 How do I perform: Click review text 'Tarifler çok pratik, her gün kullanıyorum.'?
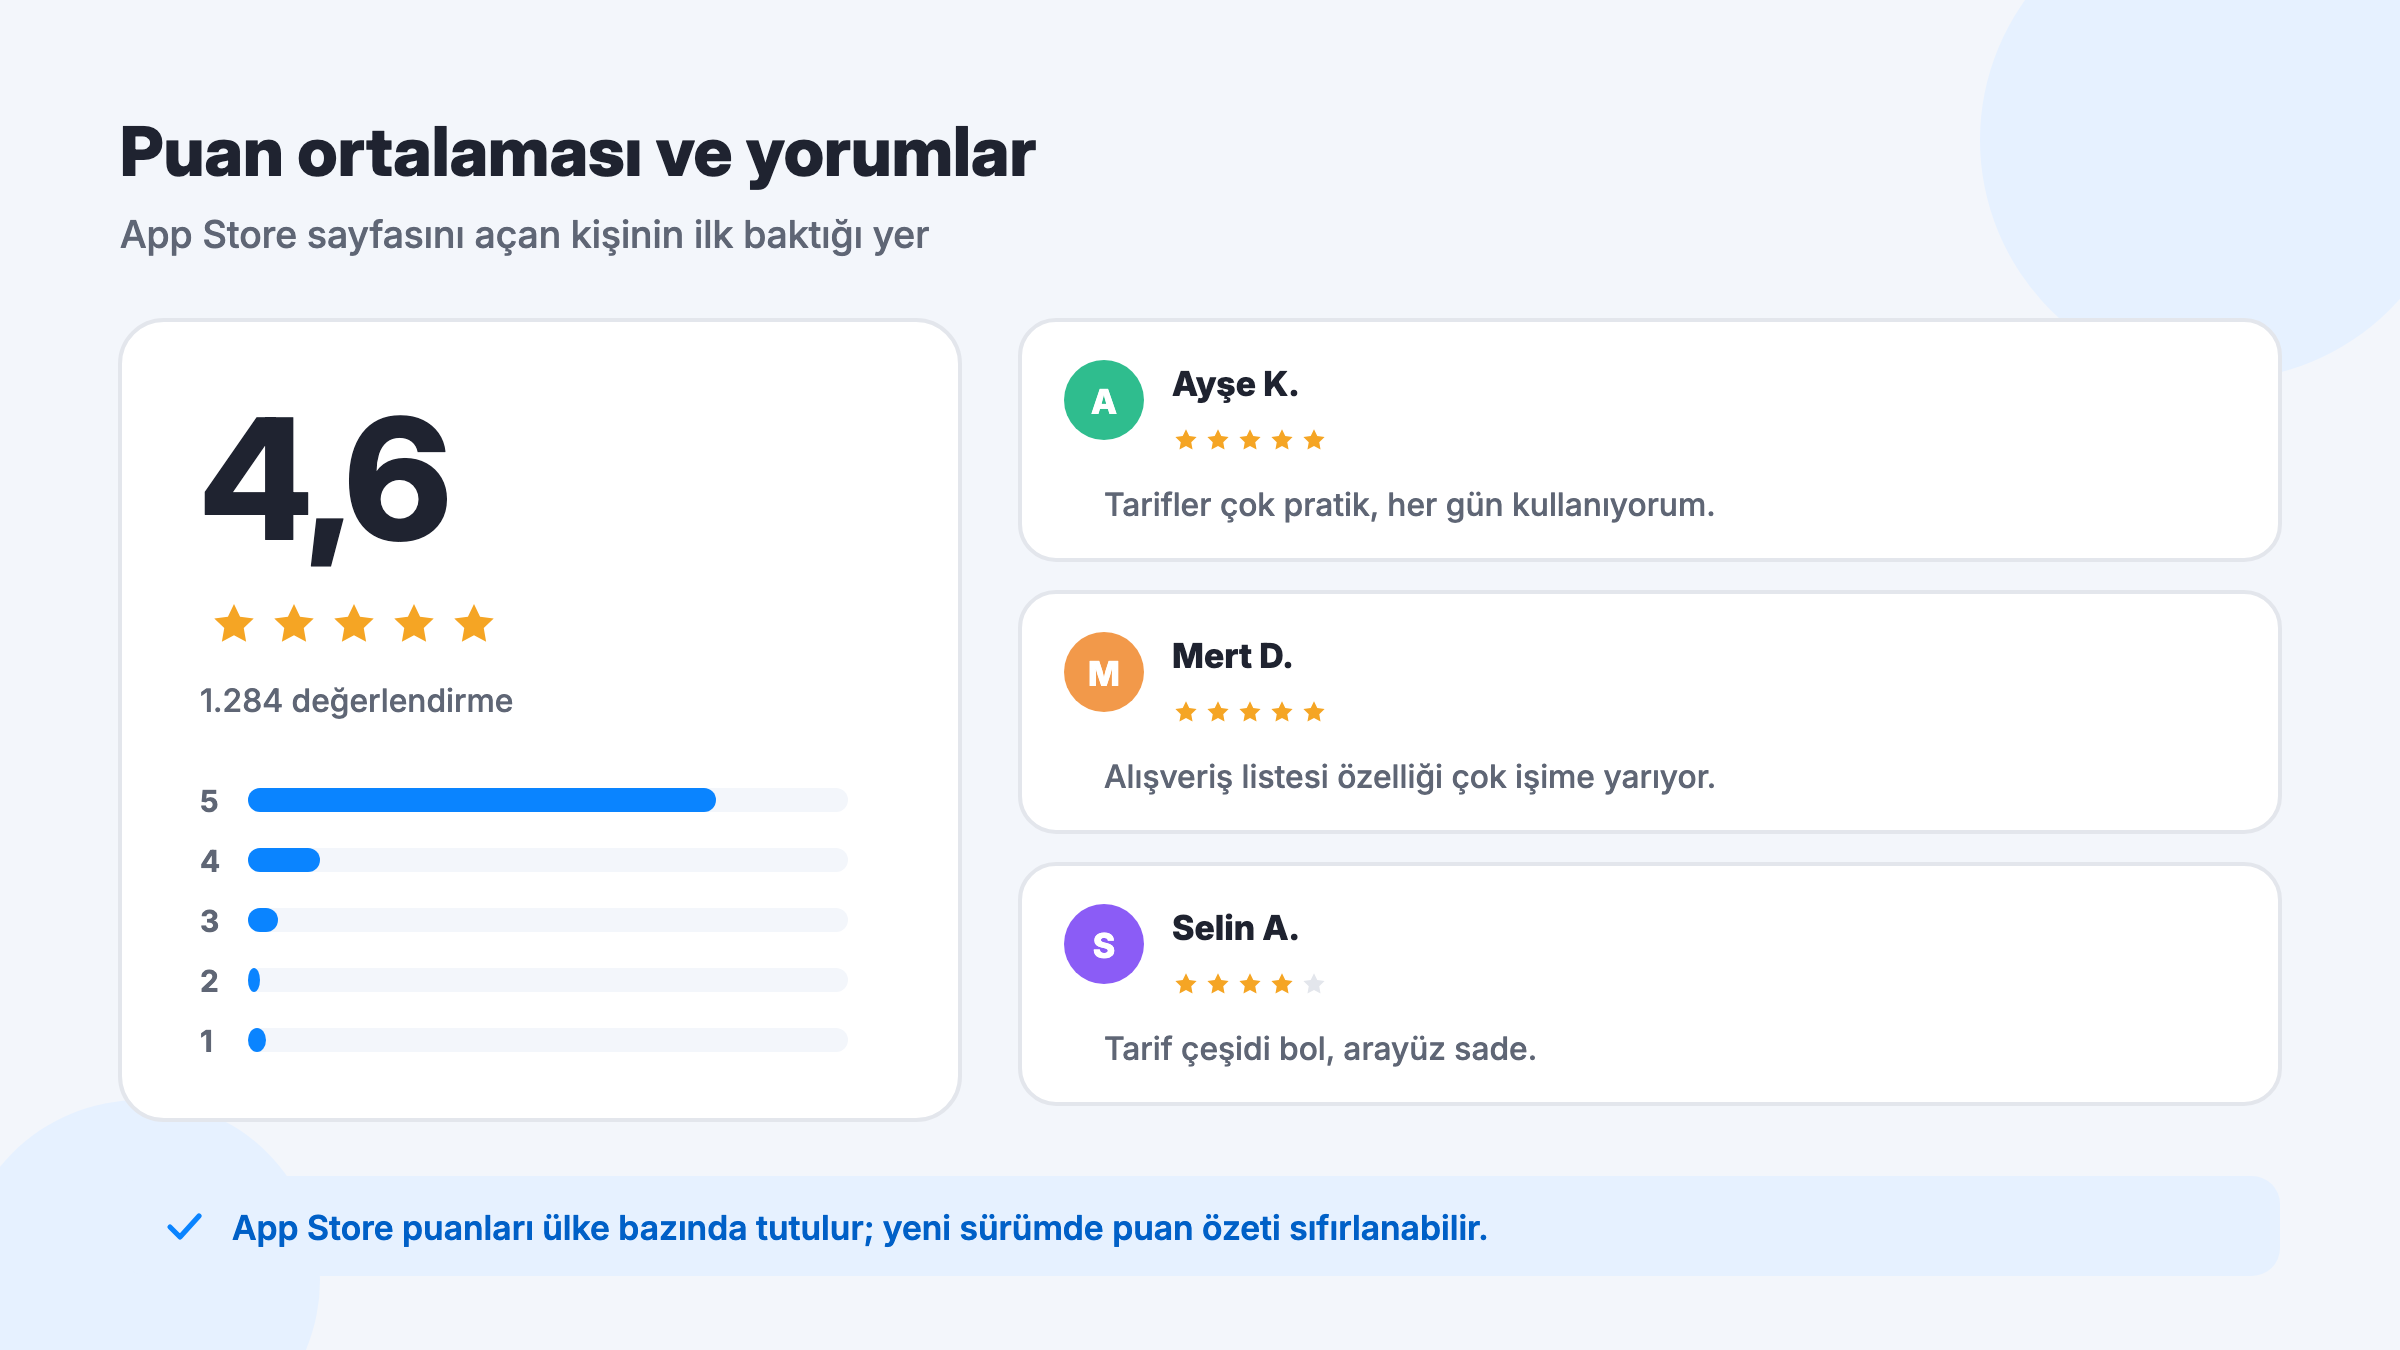[x=1409, y=506]
